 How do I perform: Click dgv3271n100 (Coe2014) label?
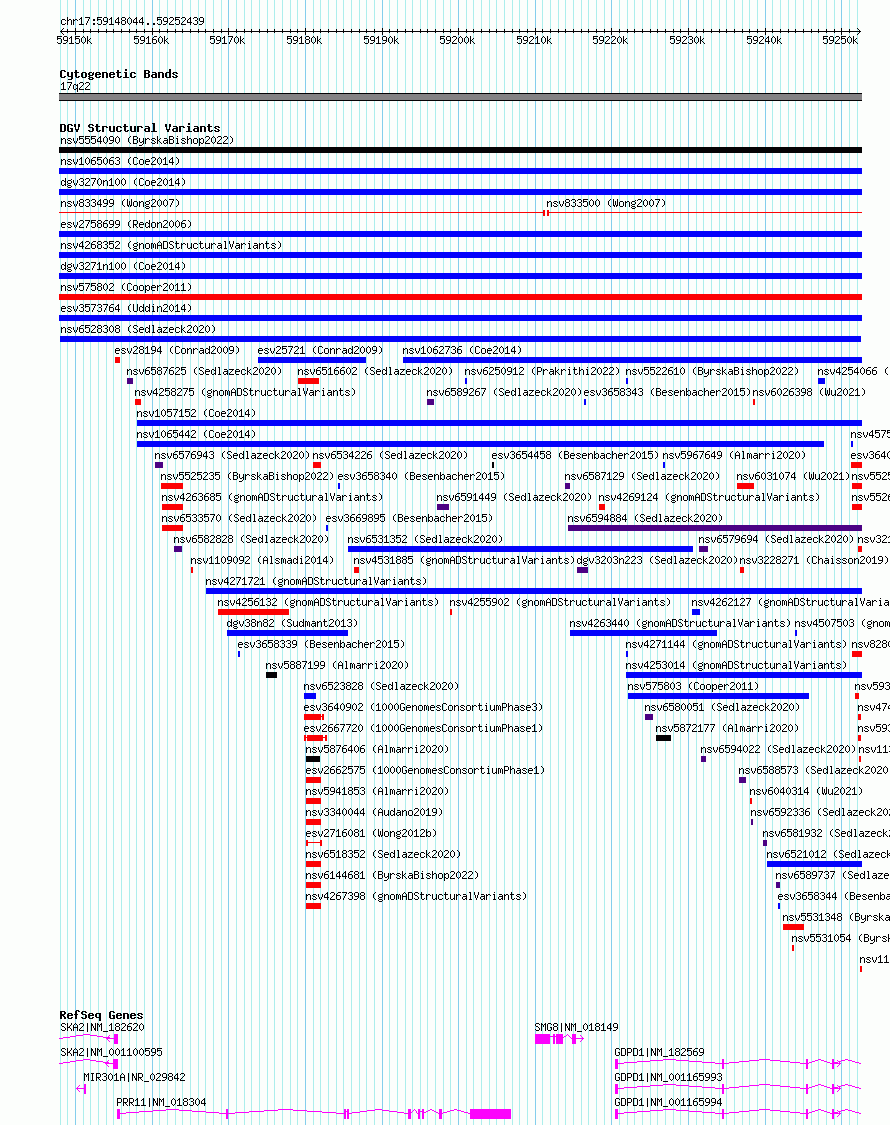(x=123, y=266)
